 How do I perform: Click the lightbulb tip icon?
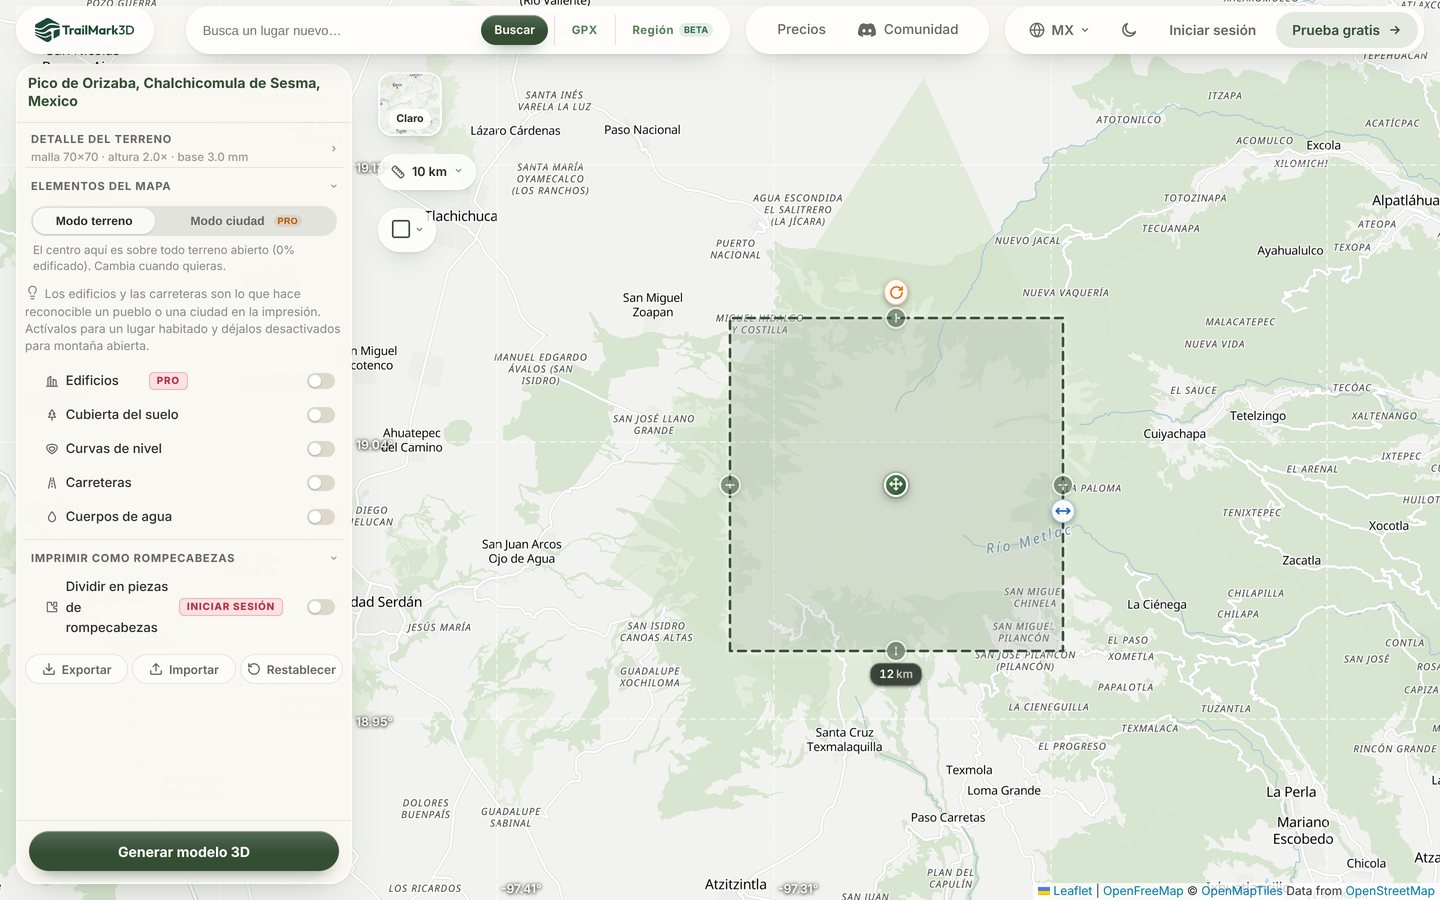[x=32, y=293]
